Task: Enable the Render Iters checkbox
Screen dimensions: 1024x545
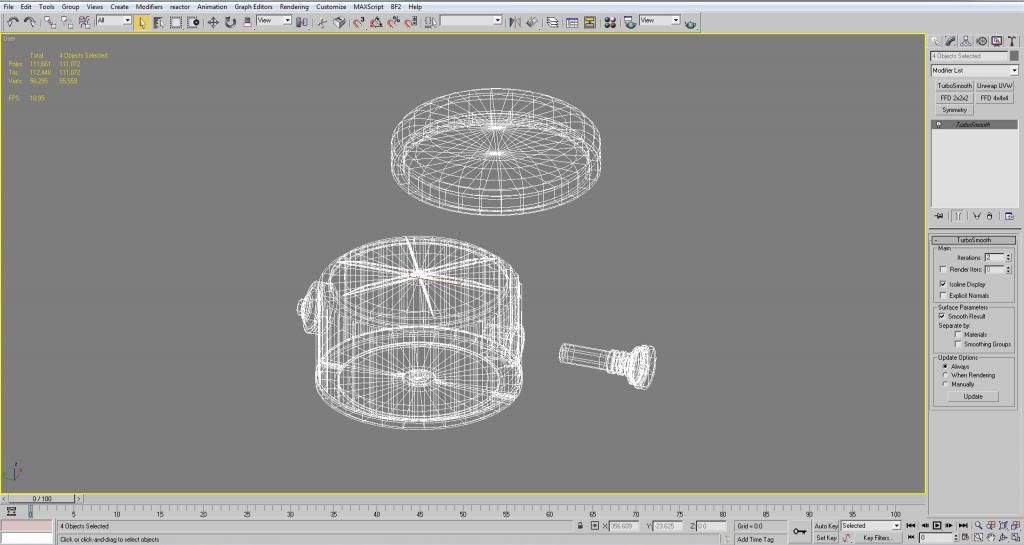Action: tap(942, 269)
